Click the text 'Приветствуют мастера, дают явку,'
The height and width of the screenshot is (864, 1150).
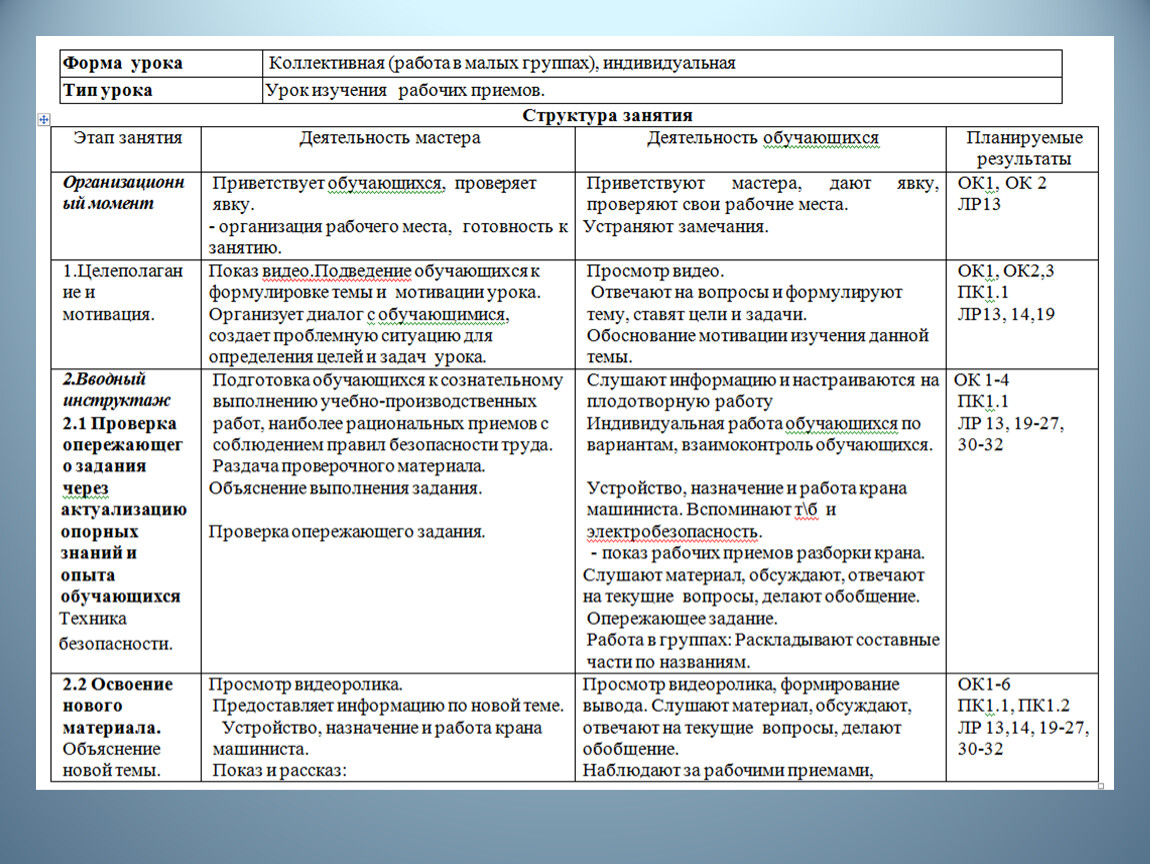point(762,183)
